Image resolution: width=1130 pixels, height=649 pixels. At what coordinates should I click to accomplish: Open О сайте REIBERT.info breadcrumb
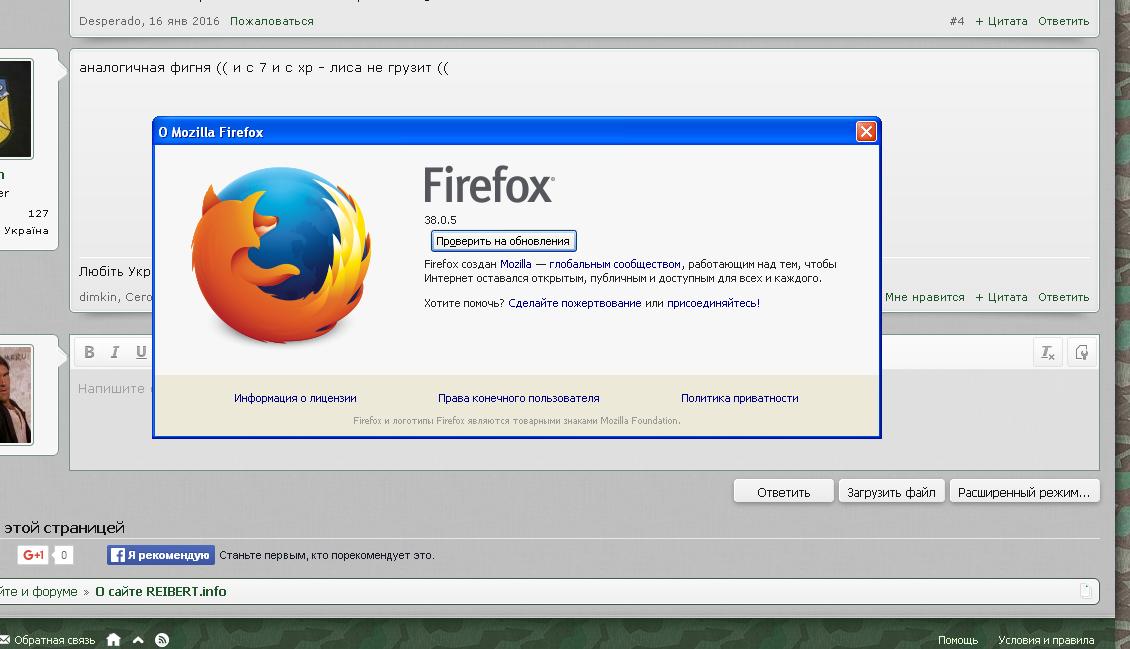tap(161, 591)
